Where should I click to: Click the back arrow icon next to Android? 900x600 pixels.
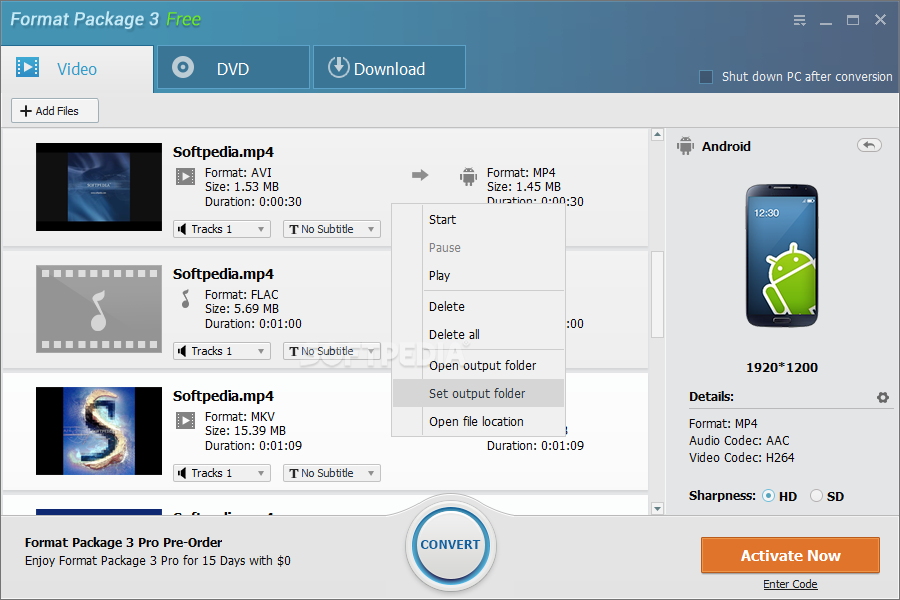point(869,145)
